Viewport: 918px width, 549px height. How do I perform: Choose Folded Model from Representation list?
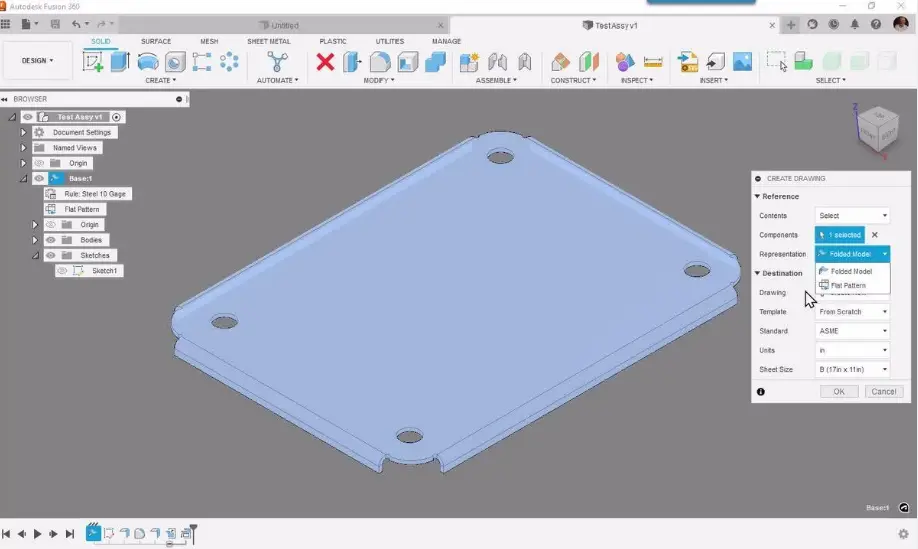tap(852, 271)
